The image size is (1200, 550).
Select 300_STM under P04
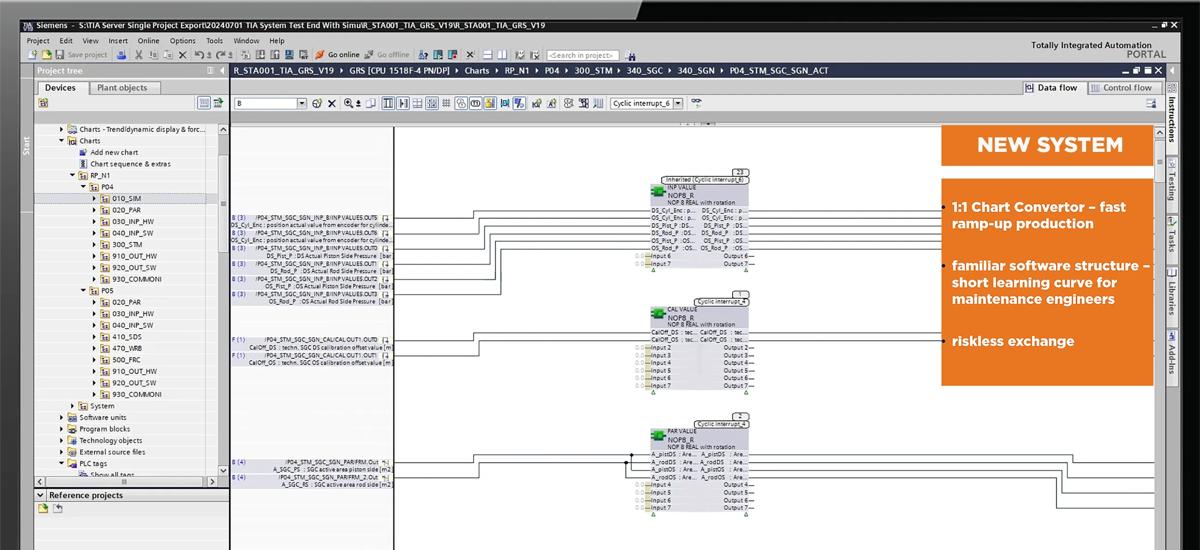126,244
